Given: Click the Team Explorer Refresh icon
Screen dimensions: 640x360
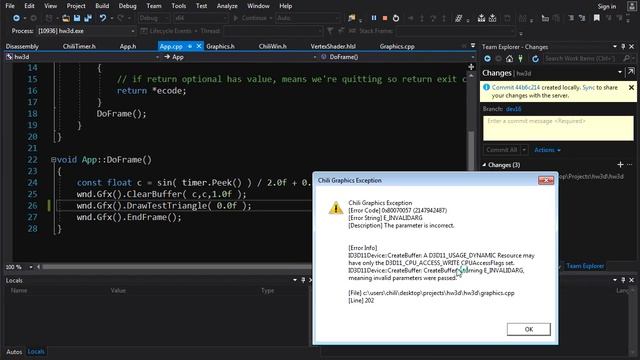Looking at the screenshot, I should pos(535,59).
